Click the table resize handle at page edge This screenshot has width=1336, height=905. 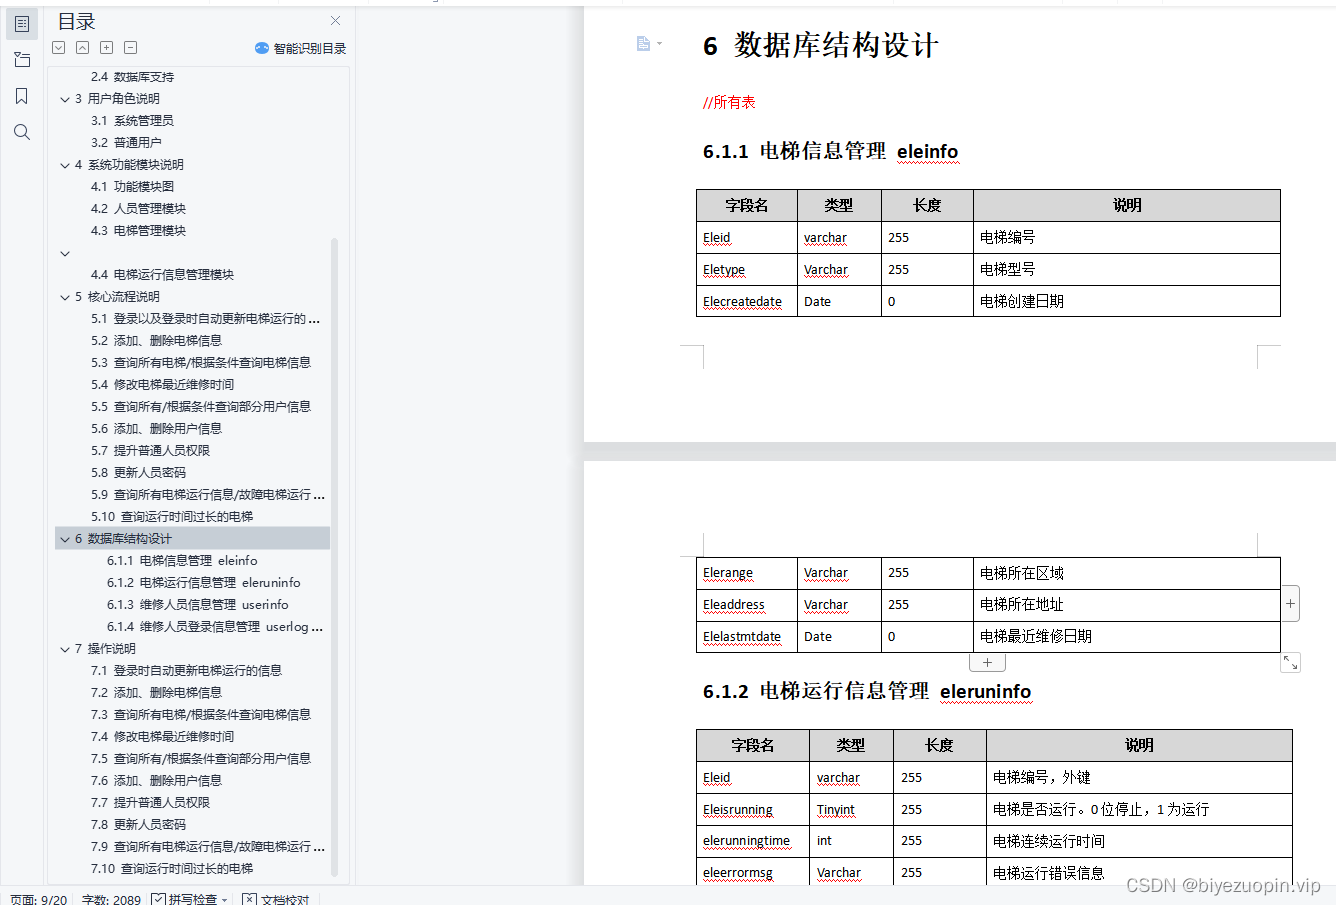coord(1291,662)
